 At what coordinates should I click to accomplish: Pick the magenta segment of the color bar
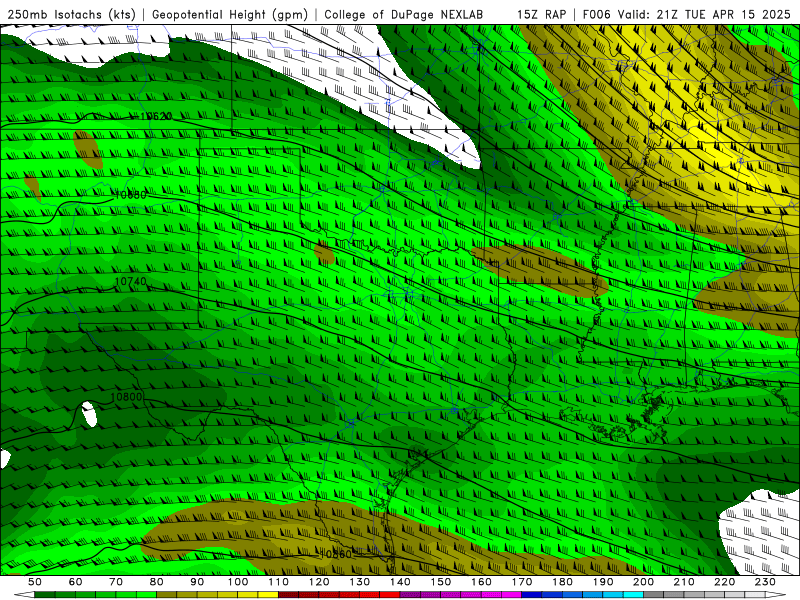[511, 595]
